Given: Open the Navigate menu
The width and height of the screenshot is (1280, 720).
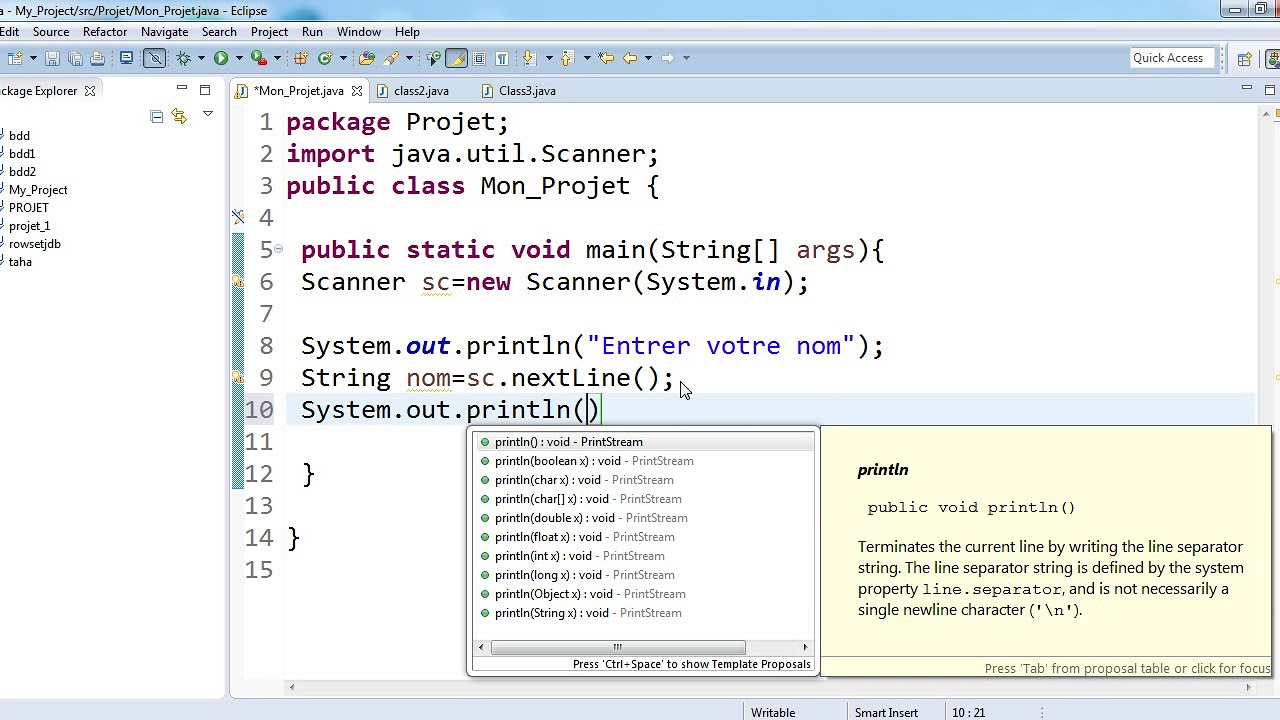Looking at the screenshot, I should click(164, 32).
